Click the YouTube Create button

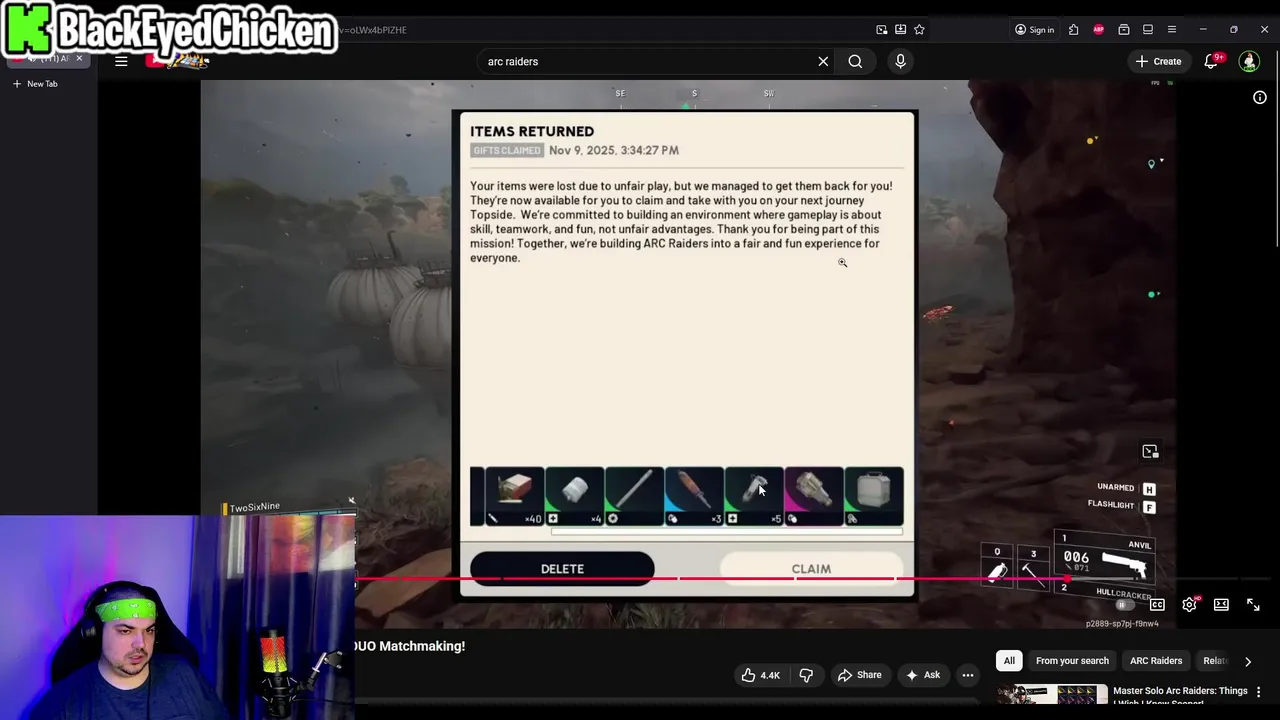click(x=1158, y=61)
